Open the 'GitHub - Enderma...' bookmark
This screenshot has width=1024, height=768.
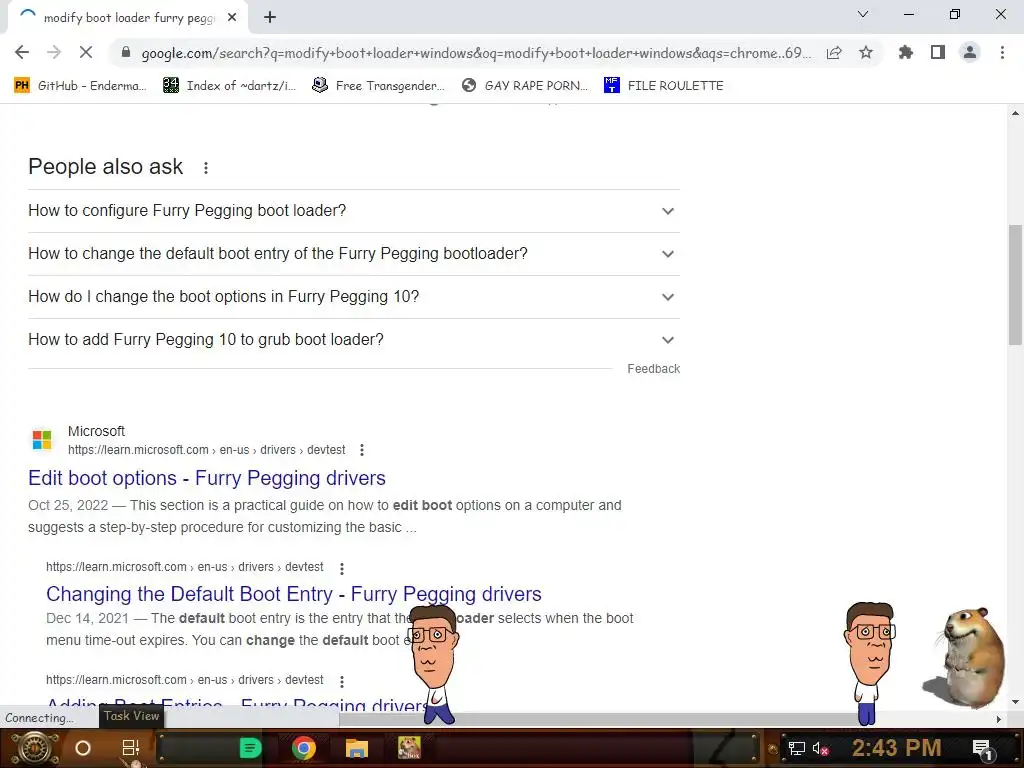click(80, 85)
